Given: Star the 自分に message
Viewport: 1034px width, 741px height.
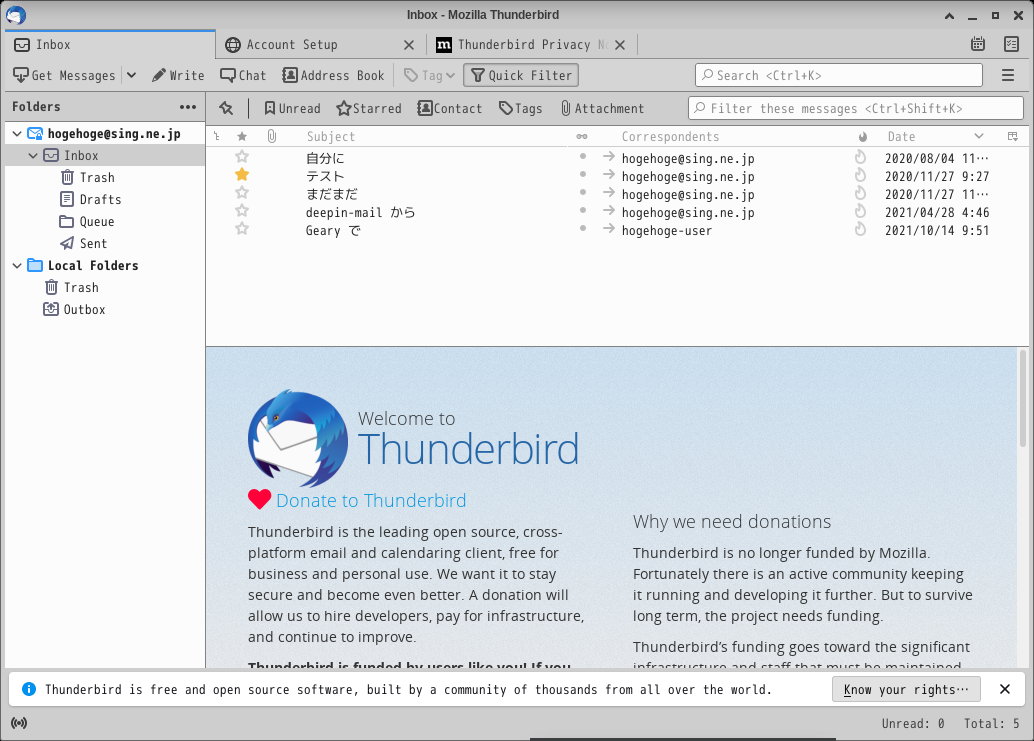Looking at the screenshot, I should pos(242,156).
